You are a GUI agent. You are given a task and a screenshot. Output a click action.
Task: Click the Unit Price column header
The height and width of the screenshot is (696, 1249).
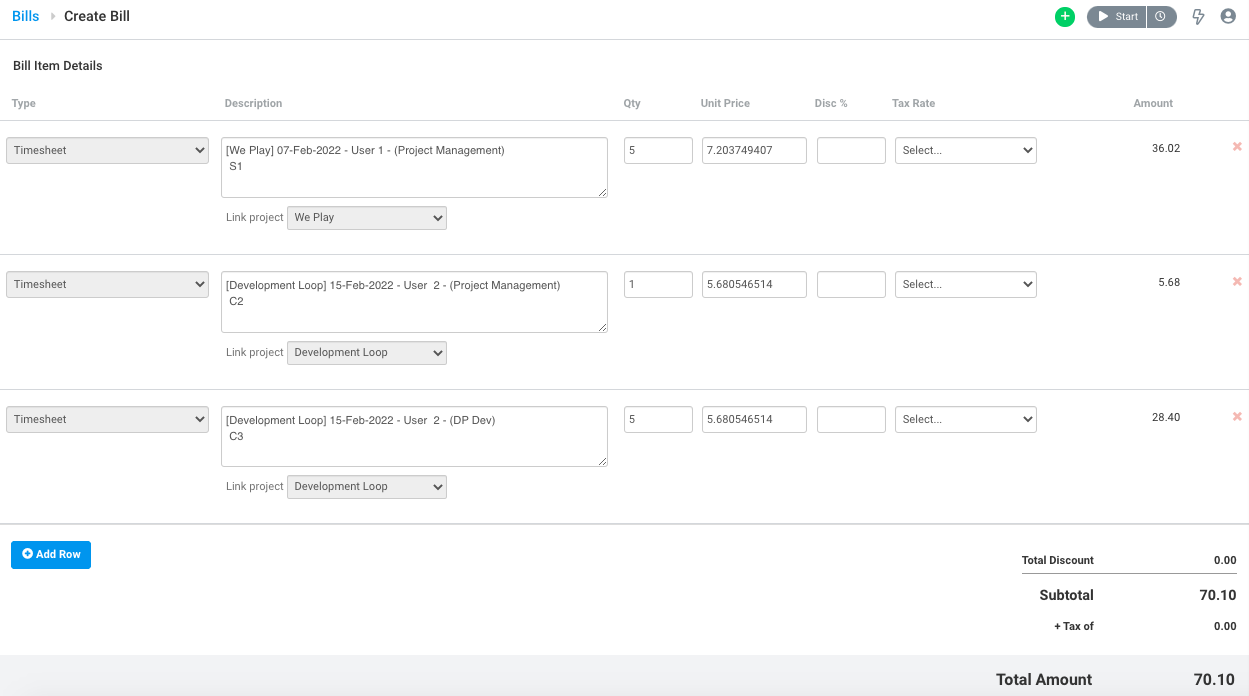click(x=725, y=103)
